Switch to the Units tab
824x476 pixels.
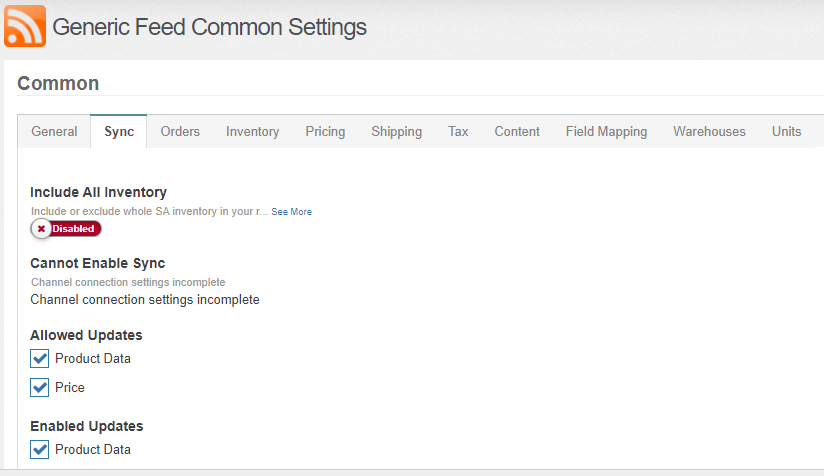[787, 131]
